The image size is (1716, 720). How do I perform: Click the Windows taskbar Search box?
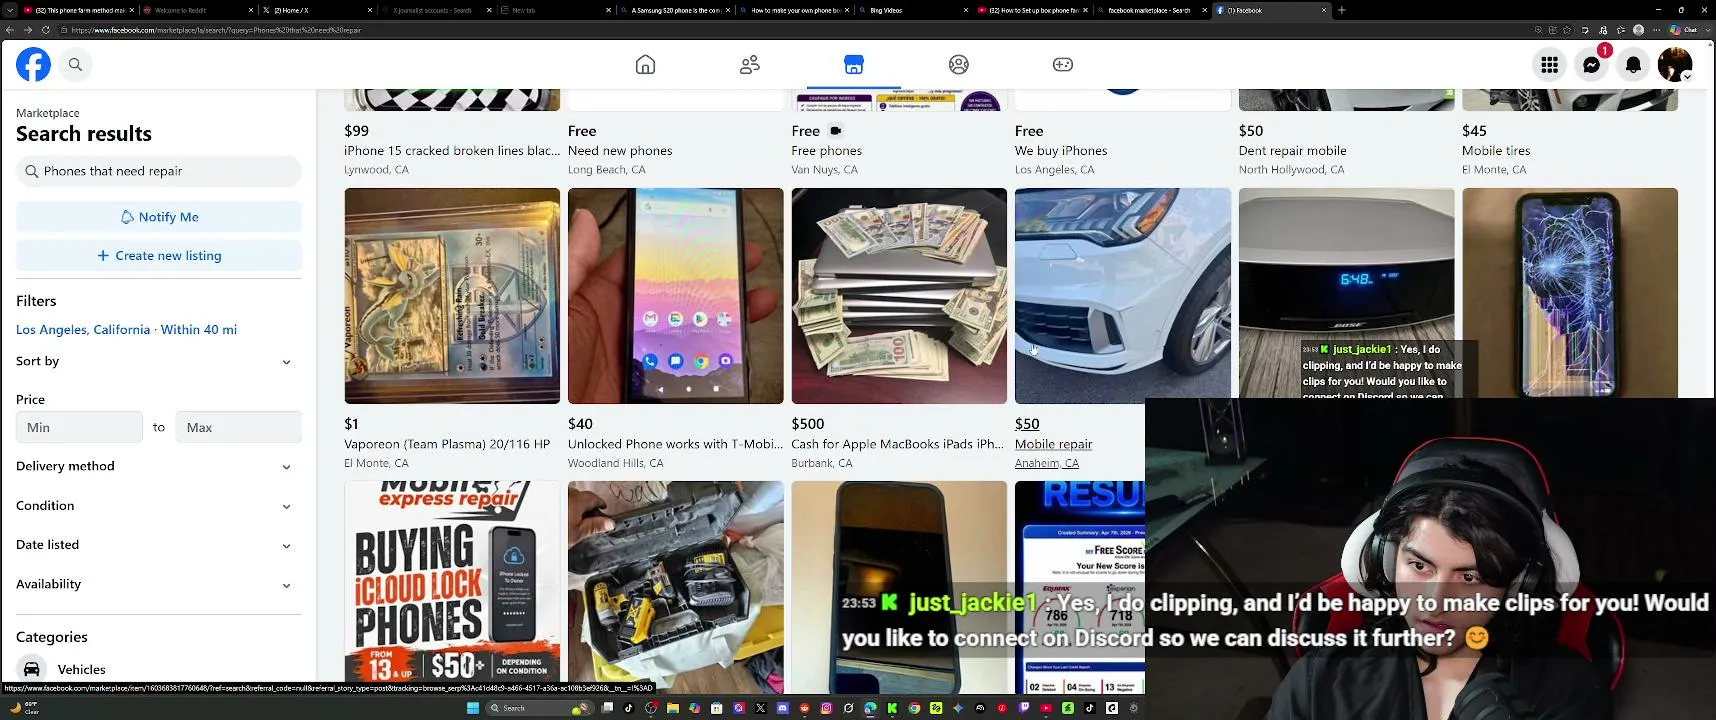coord(538,708)
